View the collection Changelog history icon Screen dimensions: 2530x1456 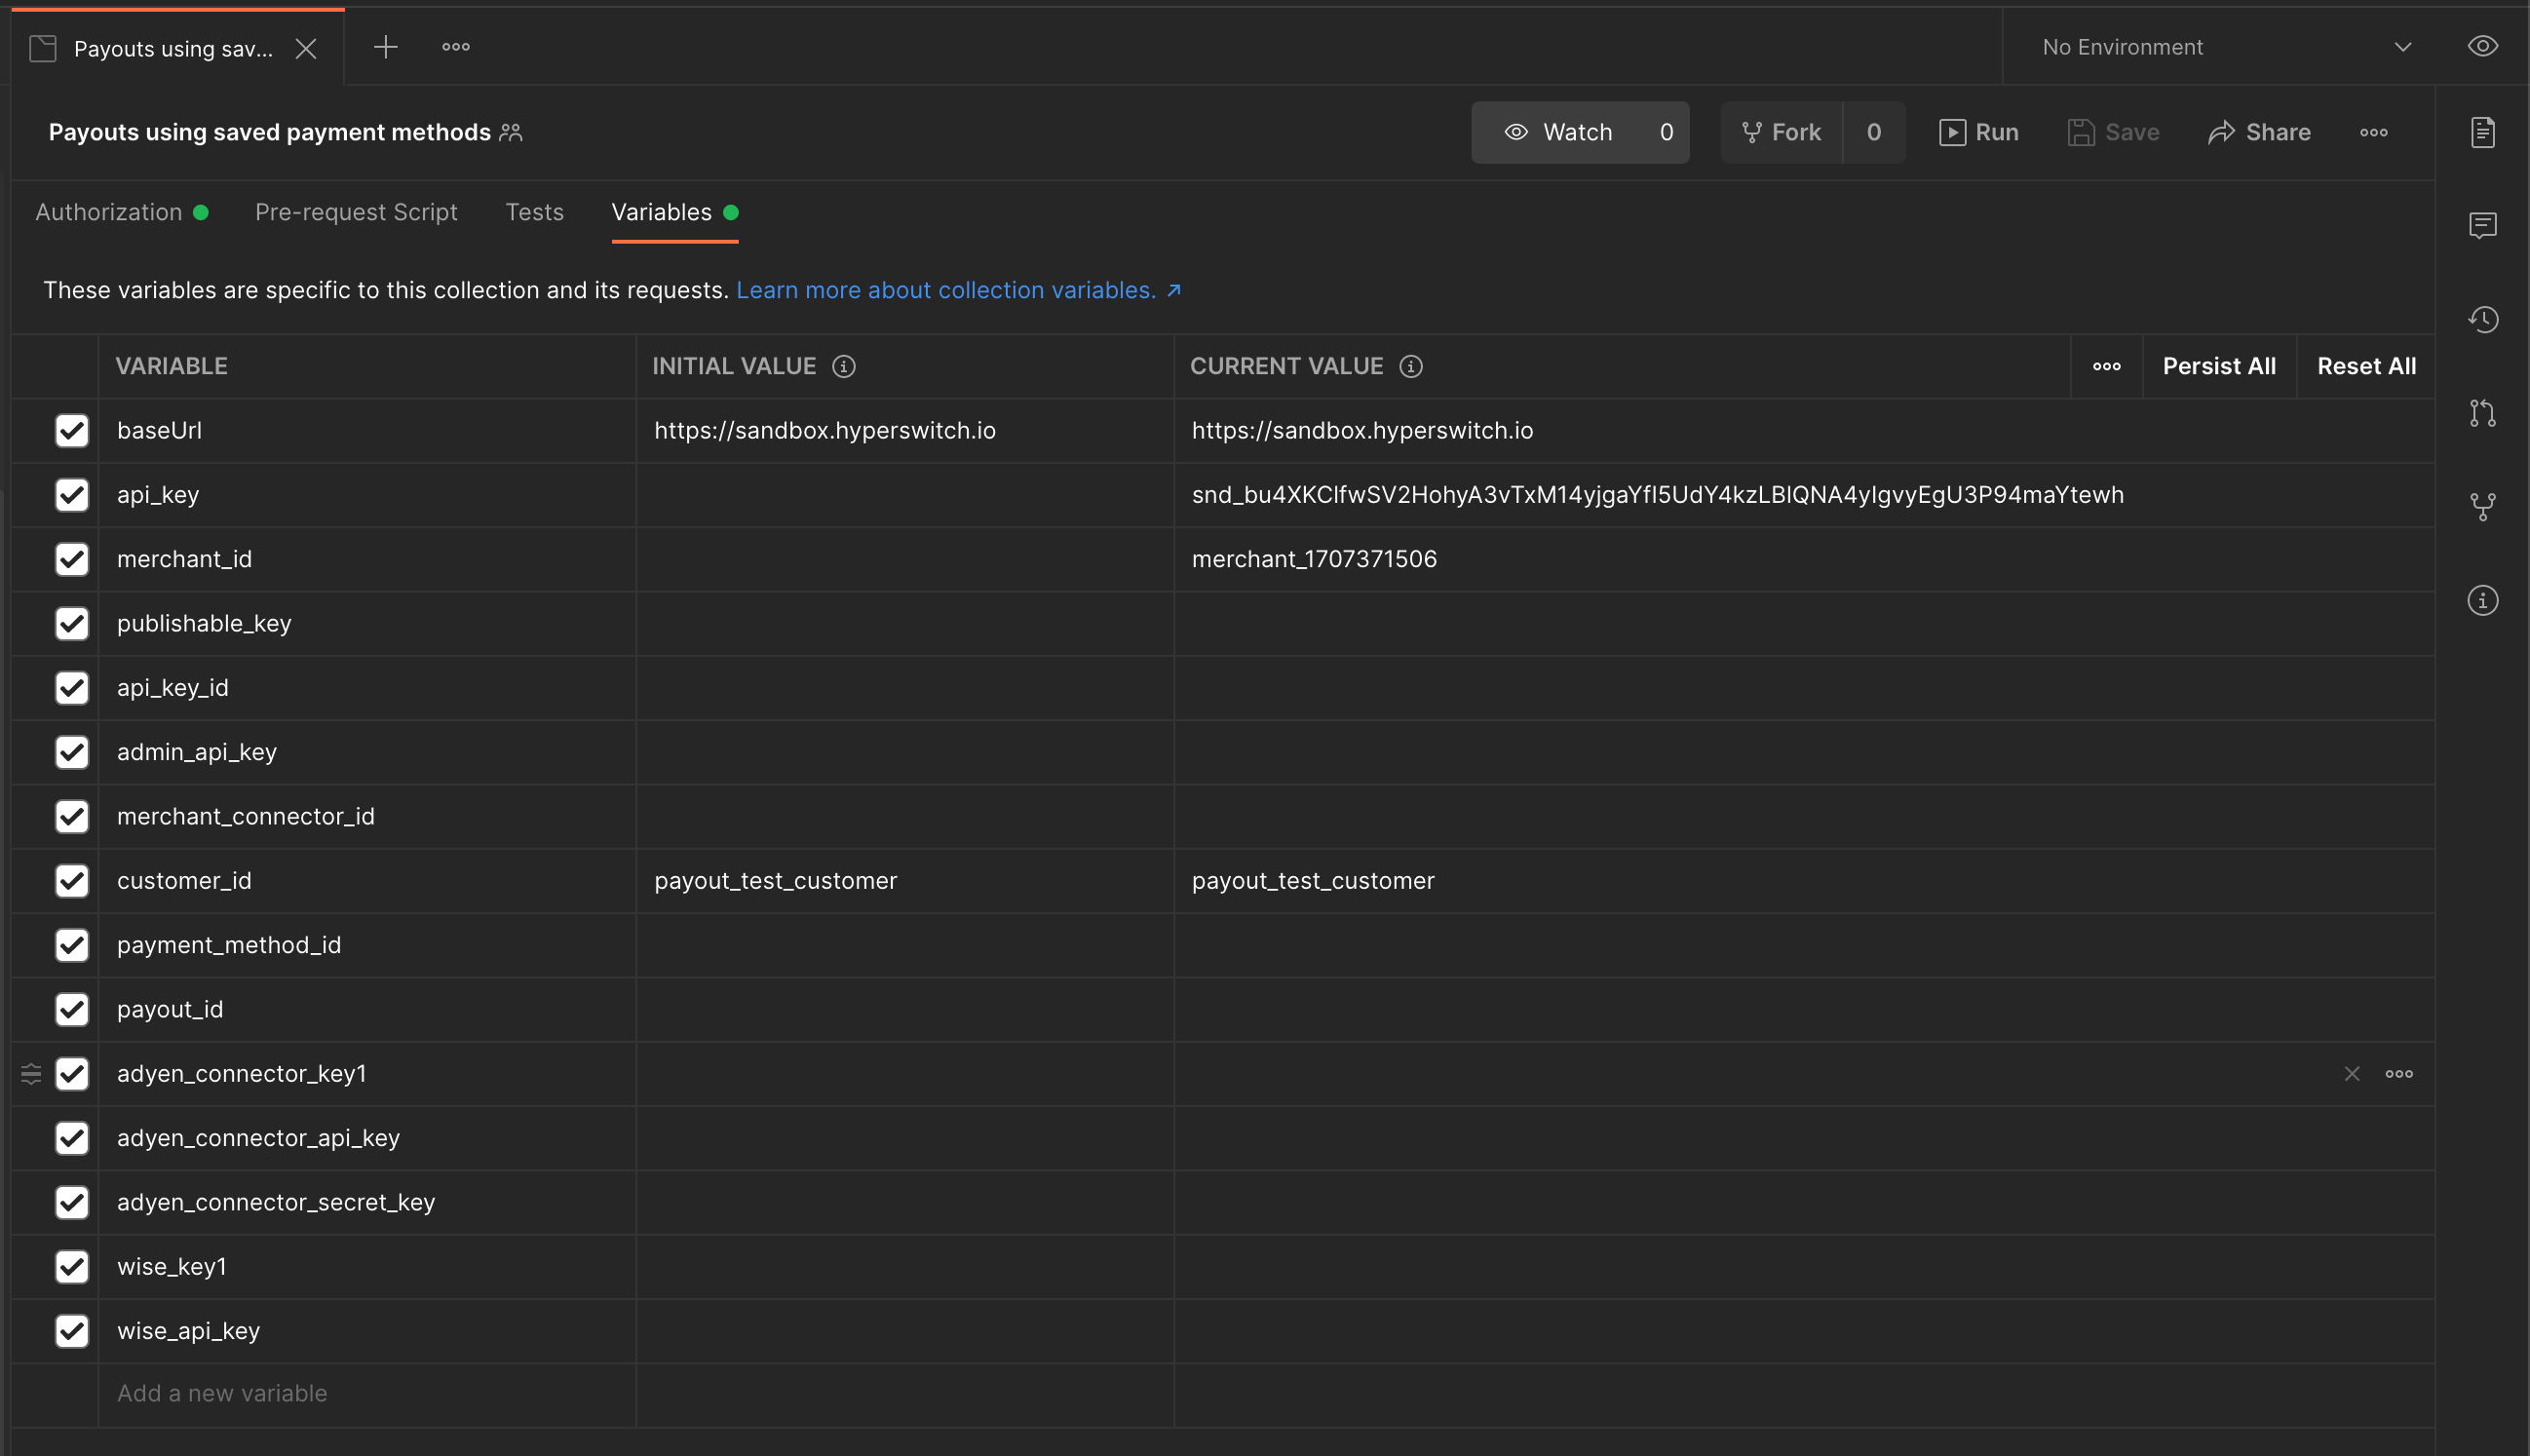pyautogui.click(x=2483, y=319)
